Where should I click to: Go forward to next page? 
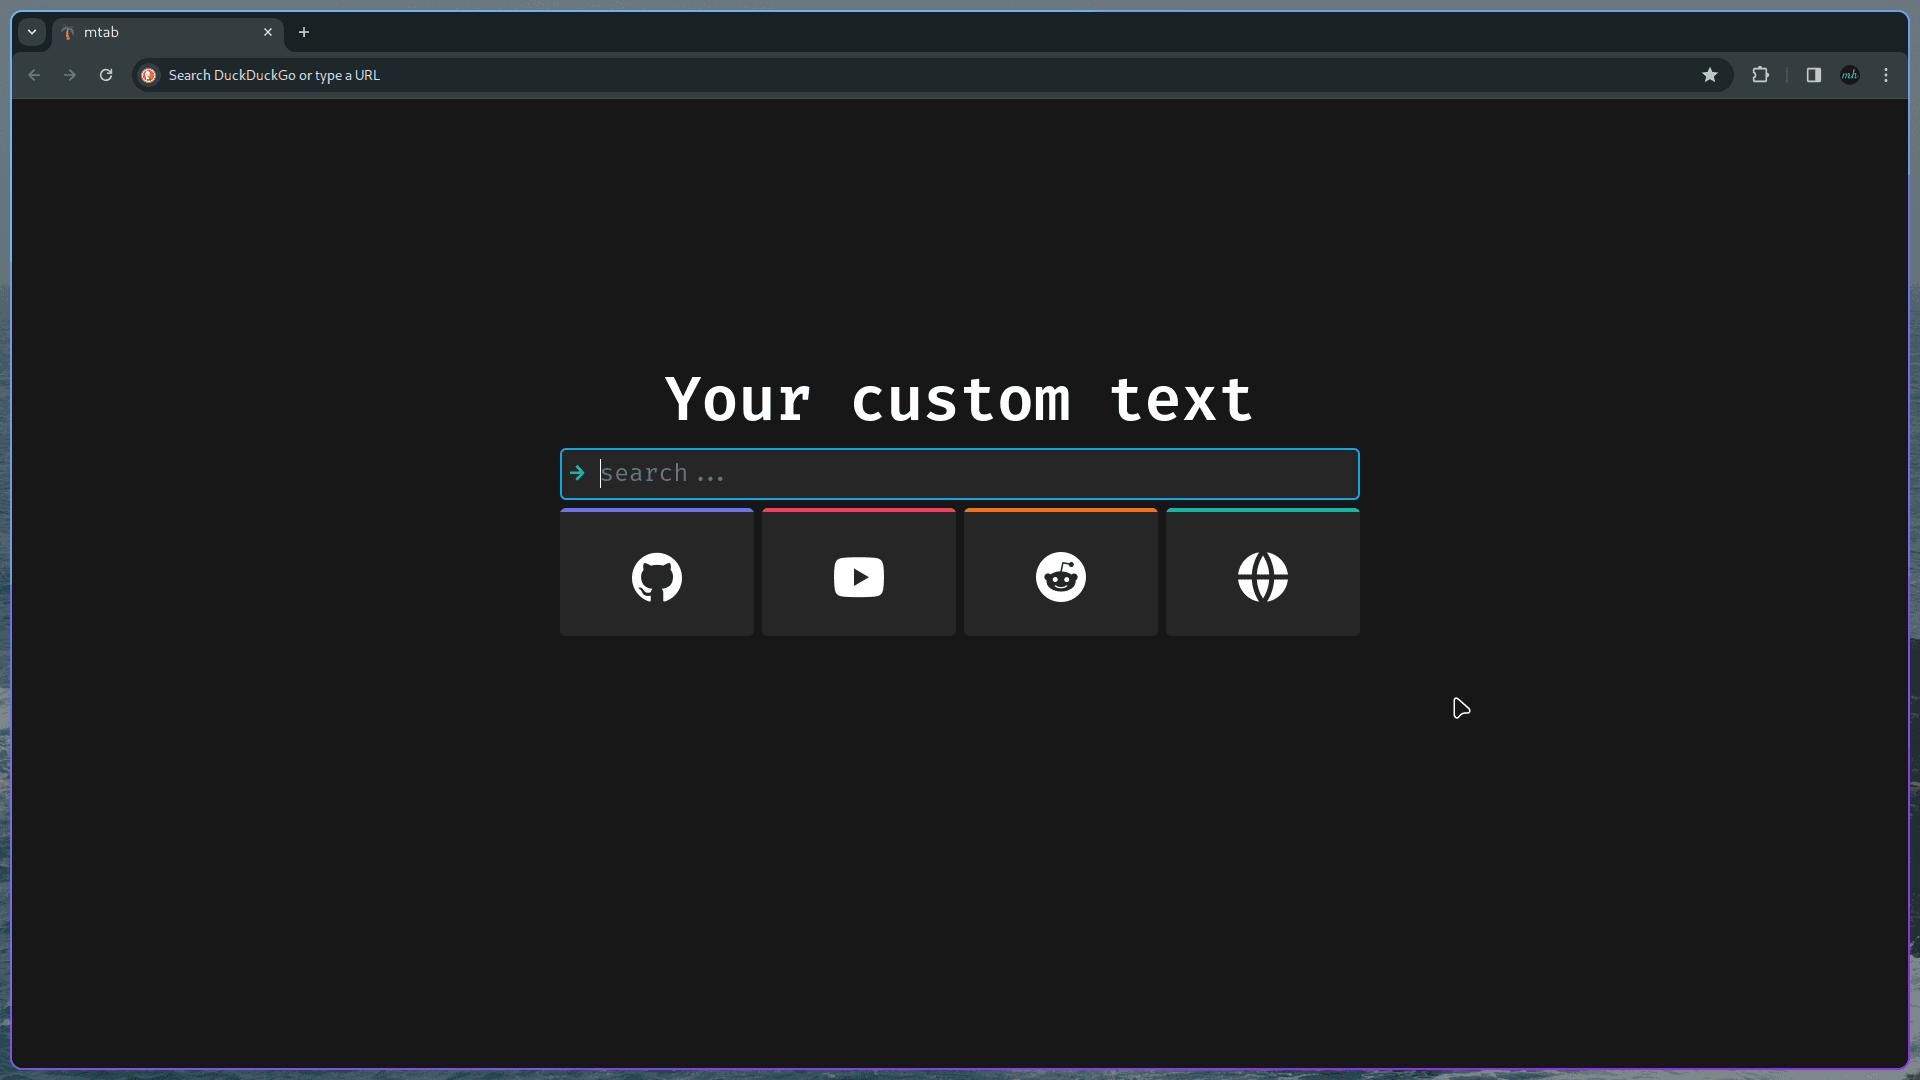point(70,75)
